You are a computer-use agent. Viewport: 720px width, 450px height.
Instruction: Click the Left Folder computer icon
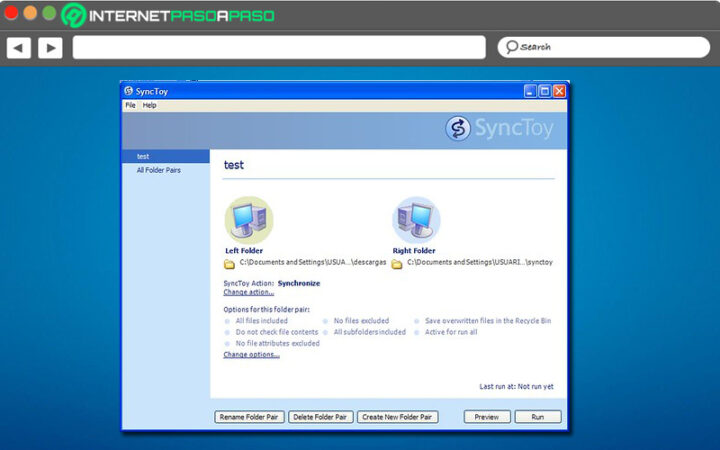(x=248, y=219)
